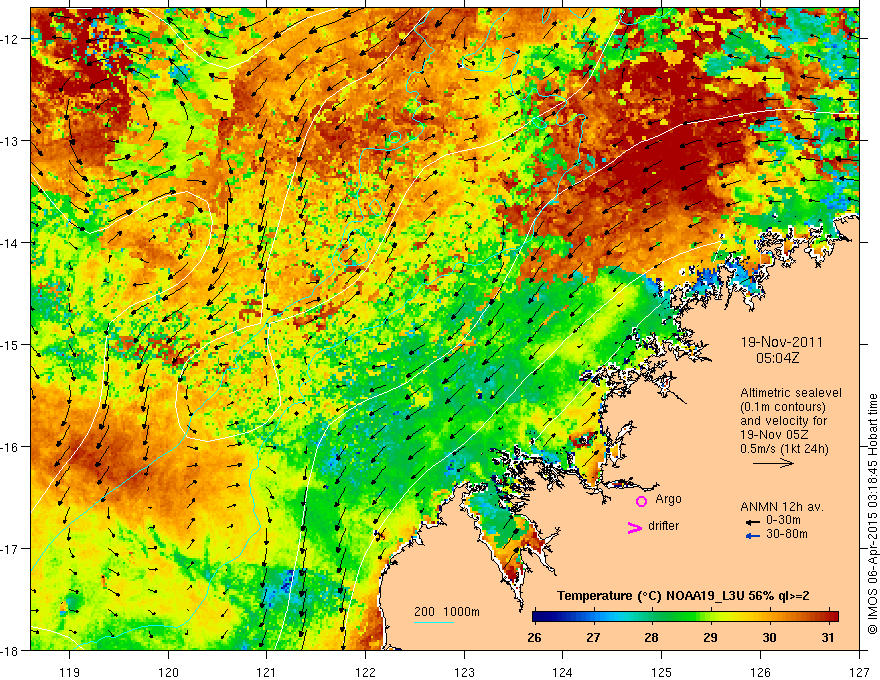Click the "200 1000m" bathymetry label
The width and height of the screenshot is (880, 680).
(447, 612)
